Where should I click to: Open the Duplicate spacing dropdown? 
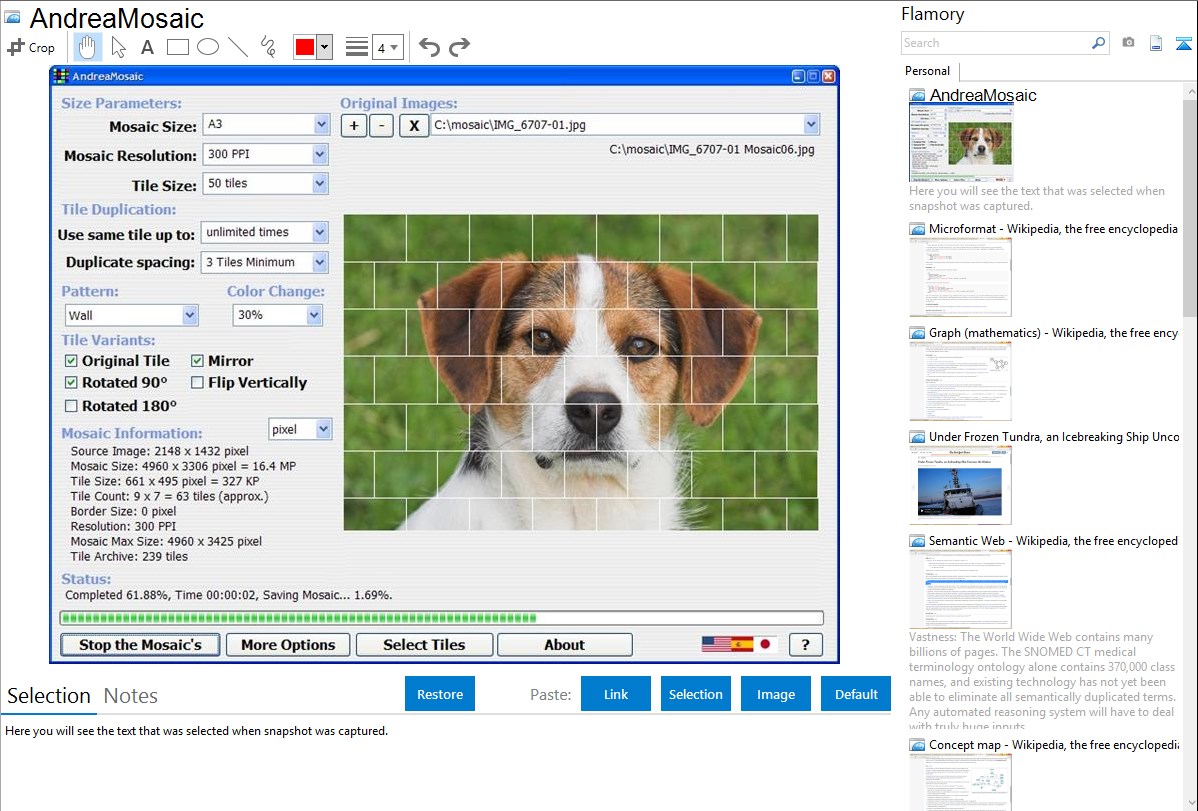[x=320, y=262]
